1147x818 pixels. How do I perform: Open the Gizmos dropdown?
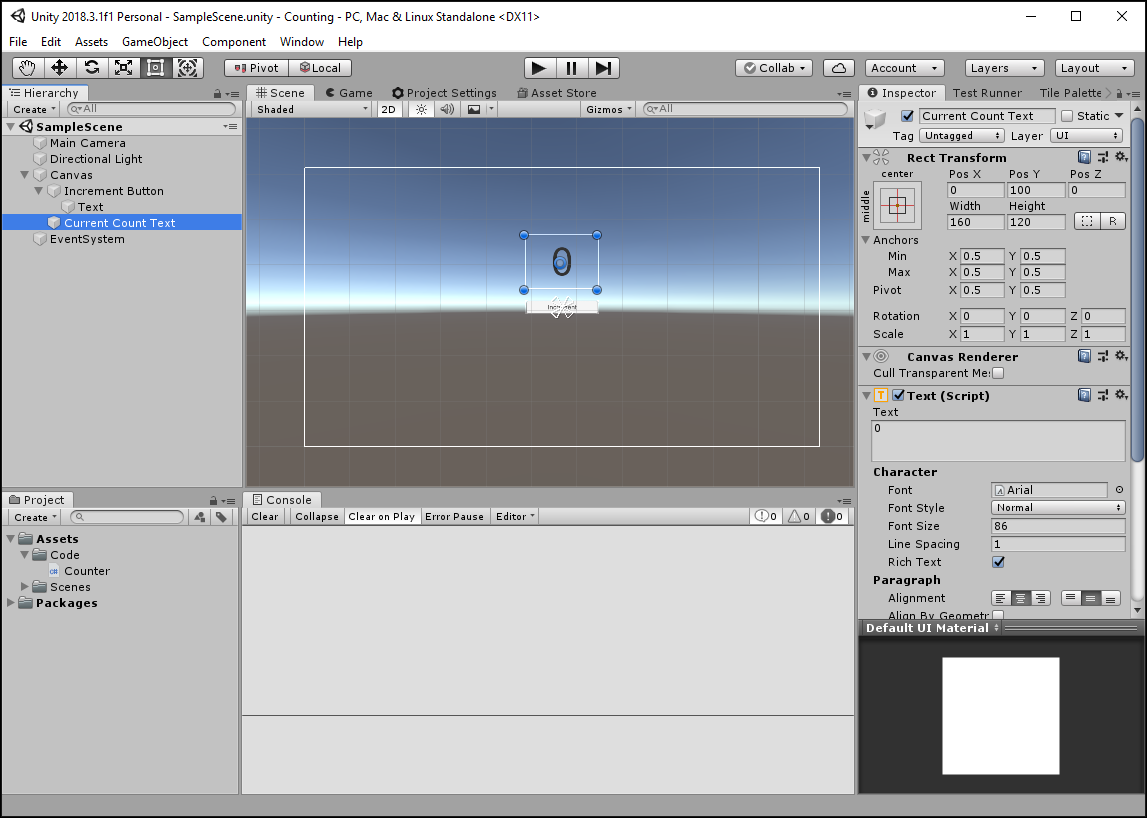(x=608, y=109)
